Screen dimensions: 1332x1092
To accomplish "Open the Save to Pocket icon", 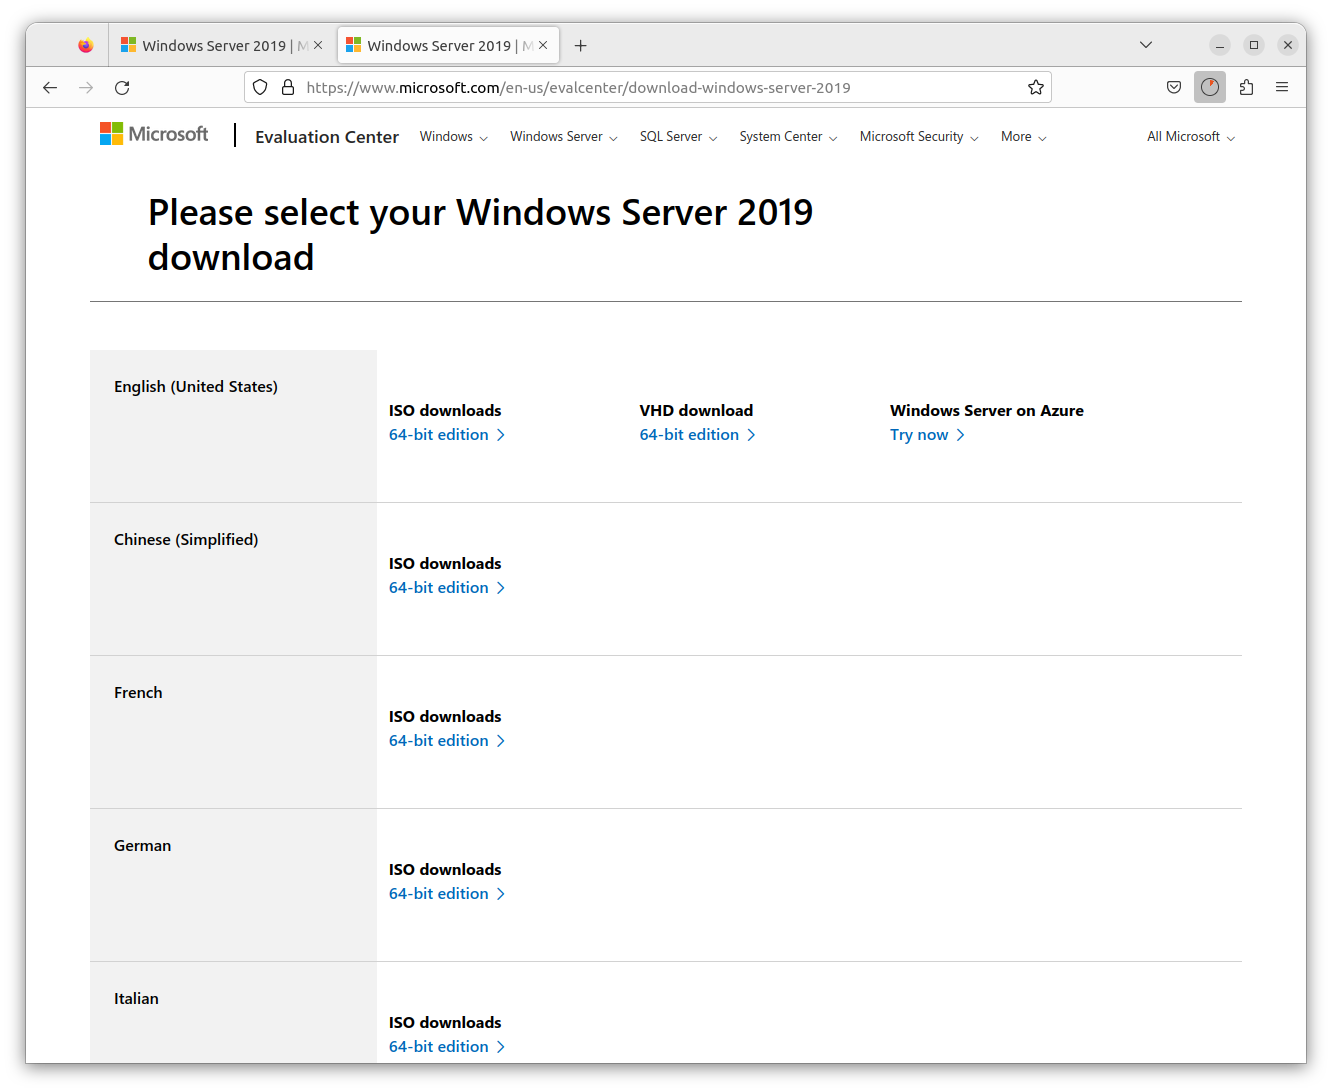I will tap(1174, 88).
